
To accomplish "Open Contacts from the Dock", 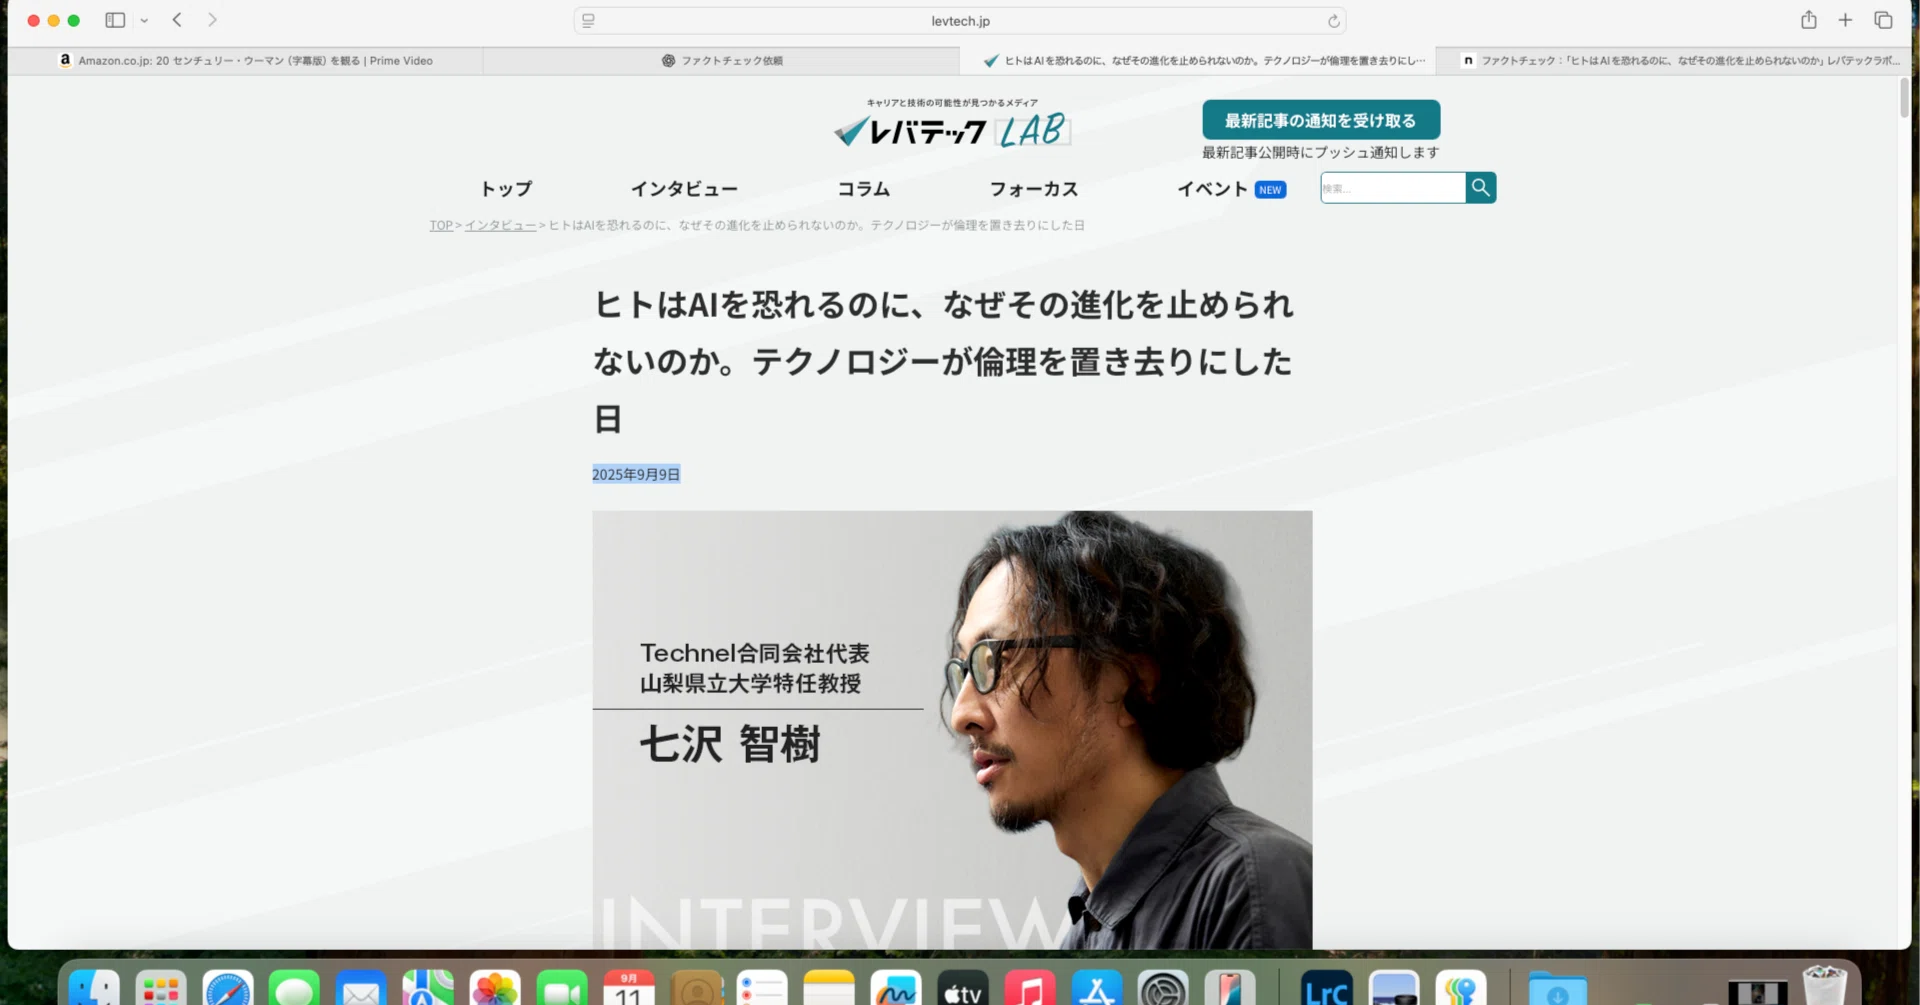I will (696, 989).
